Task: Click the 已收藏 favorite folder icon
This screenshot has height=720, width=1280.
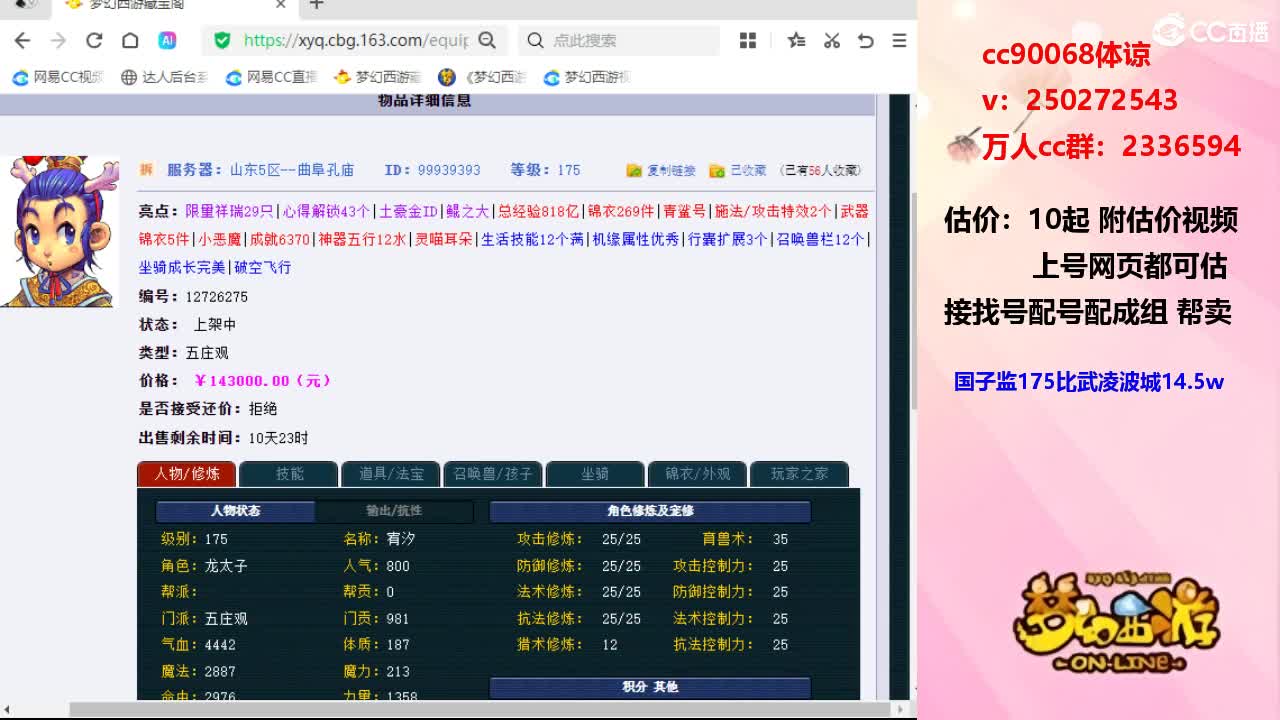Action: tap(716, 171)
